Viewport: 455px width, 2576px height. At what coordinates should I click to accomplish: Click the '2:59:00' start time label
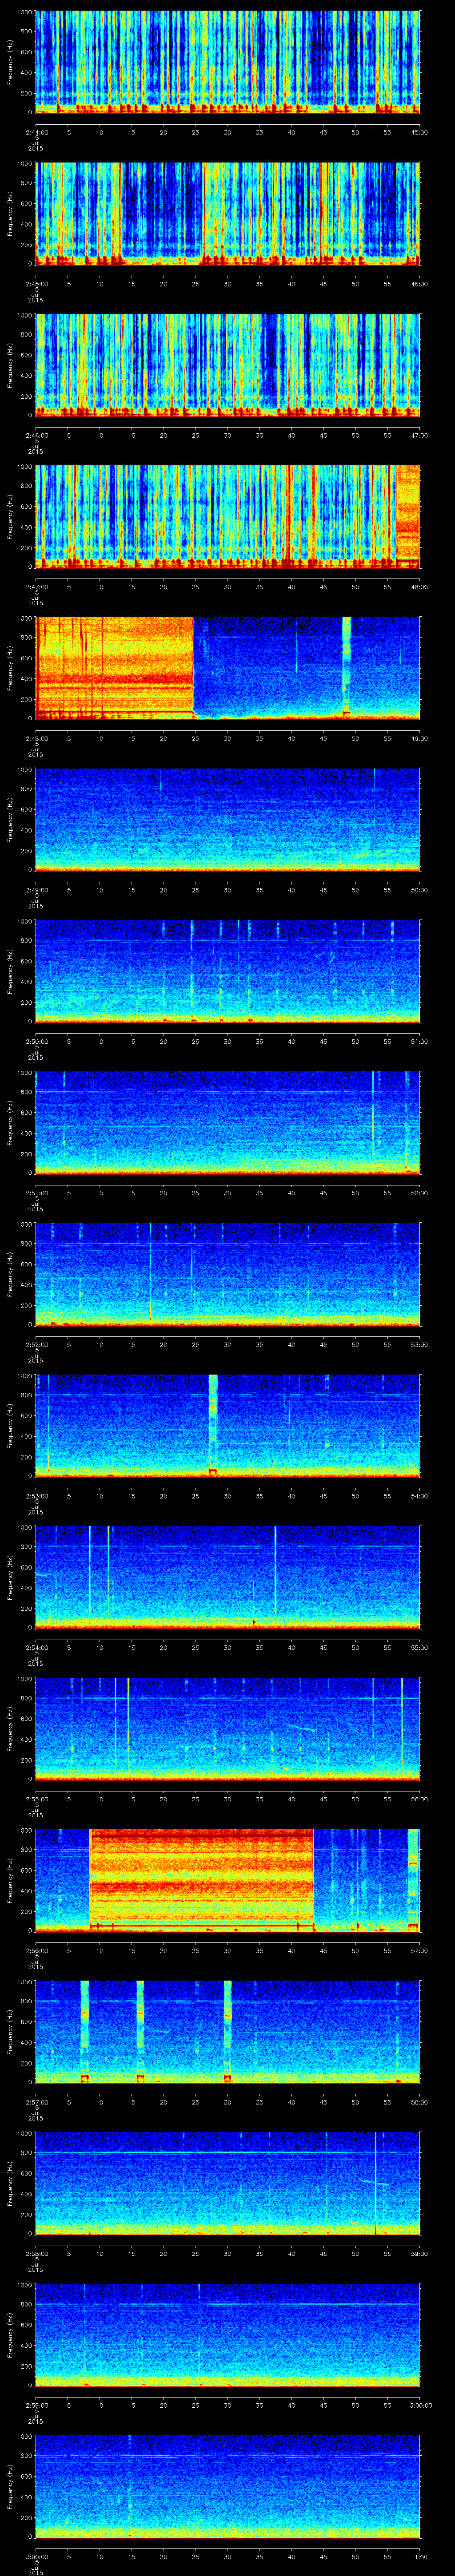pyautogui.click(x=36, y=2405)
